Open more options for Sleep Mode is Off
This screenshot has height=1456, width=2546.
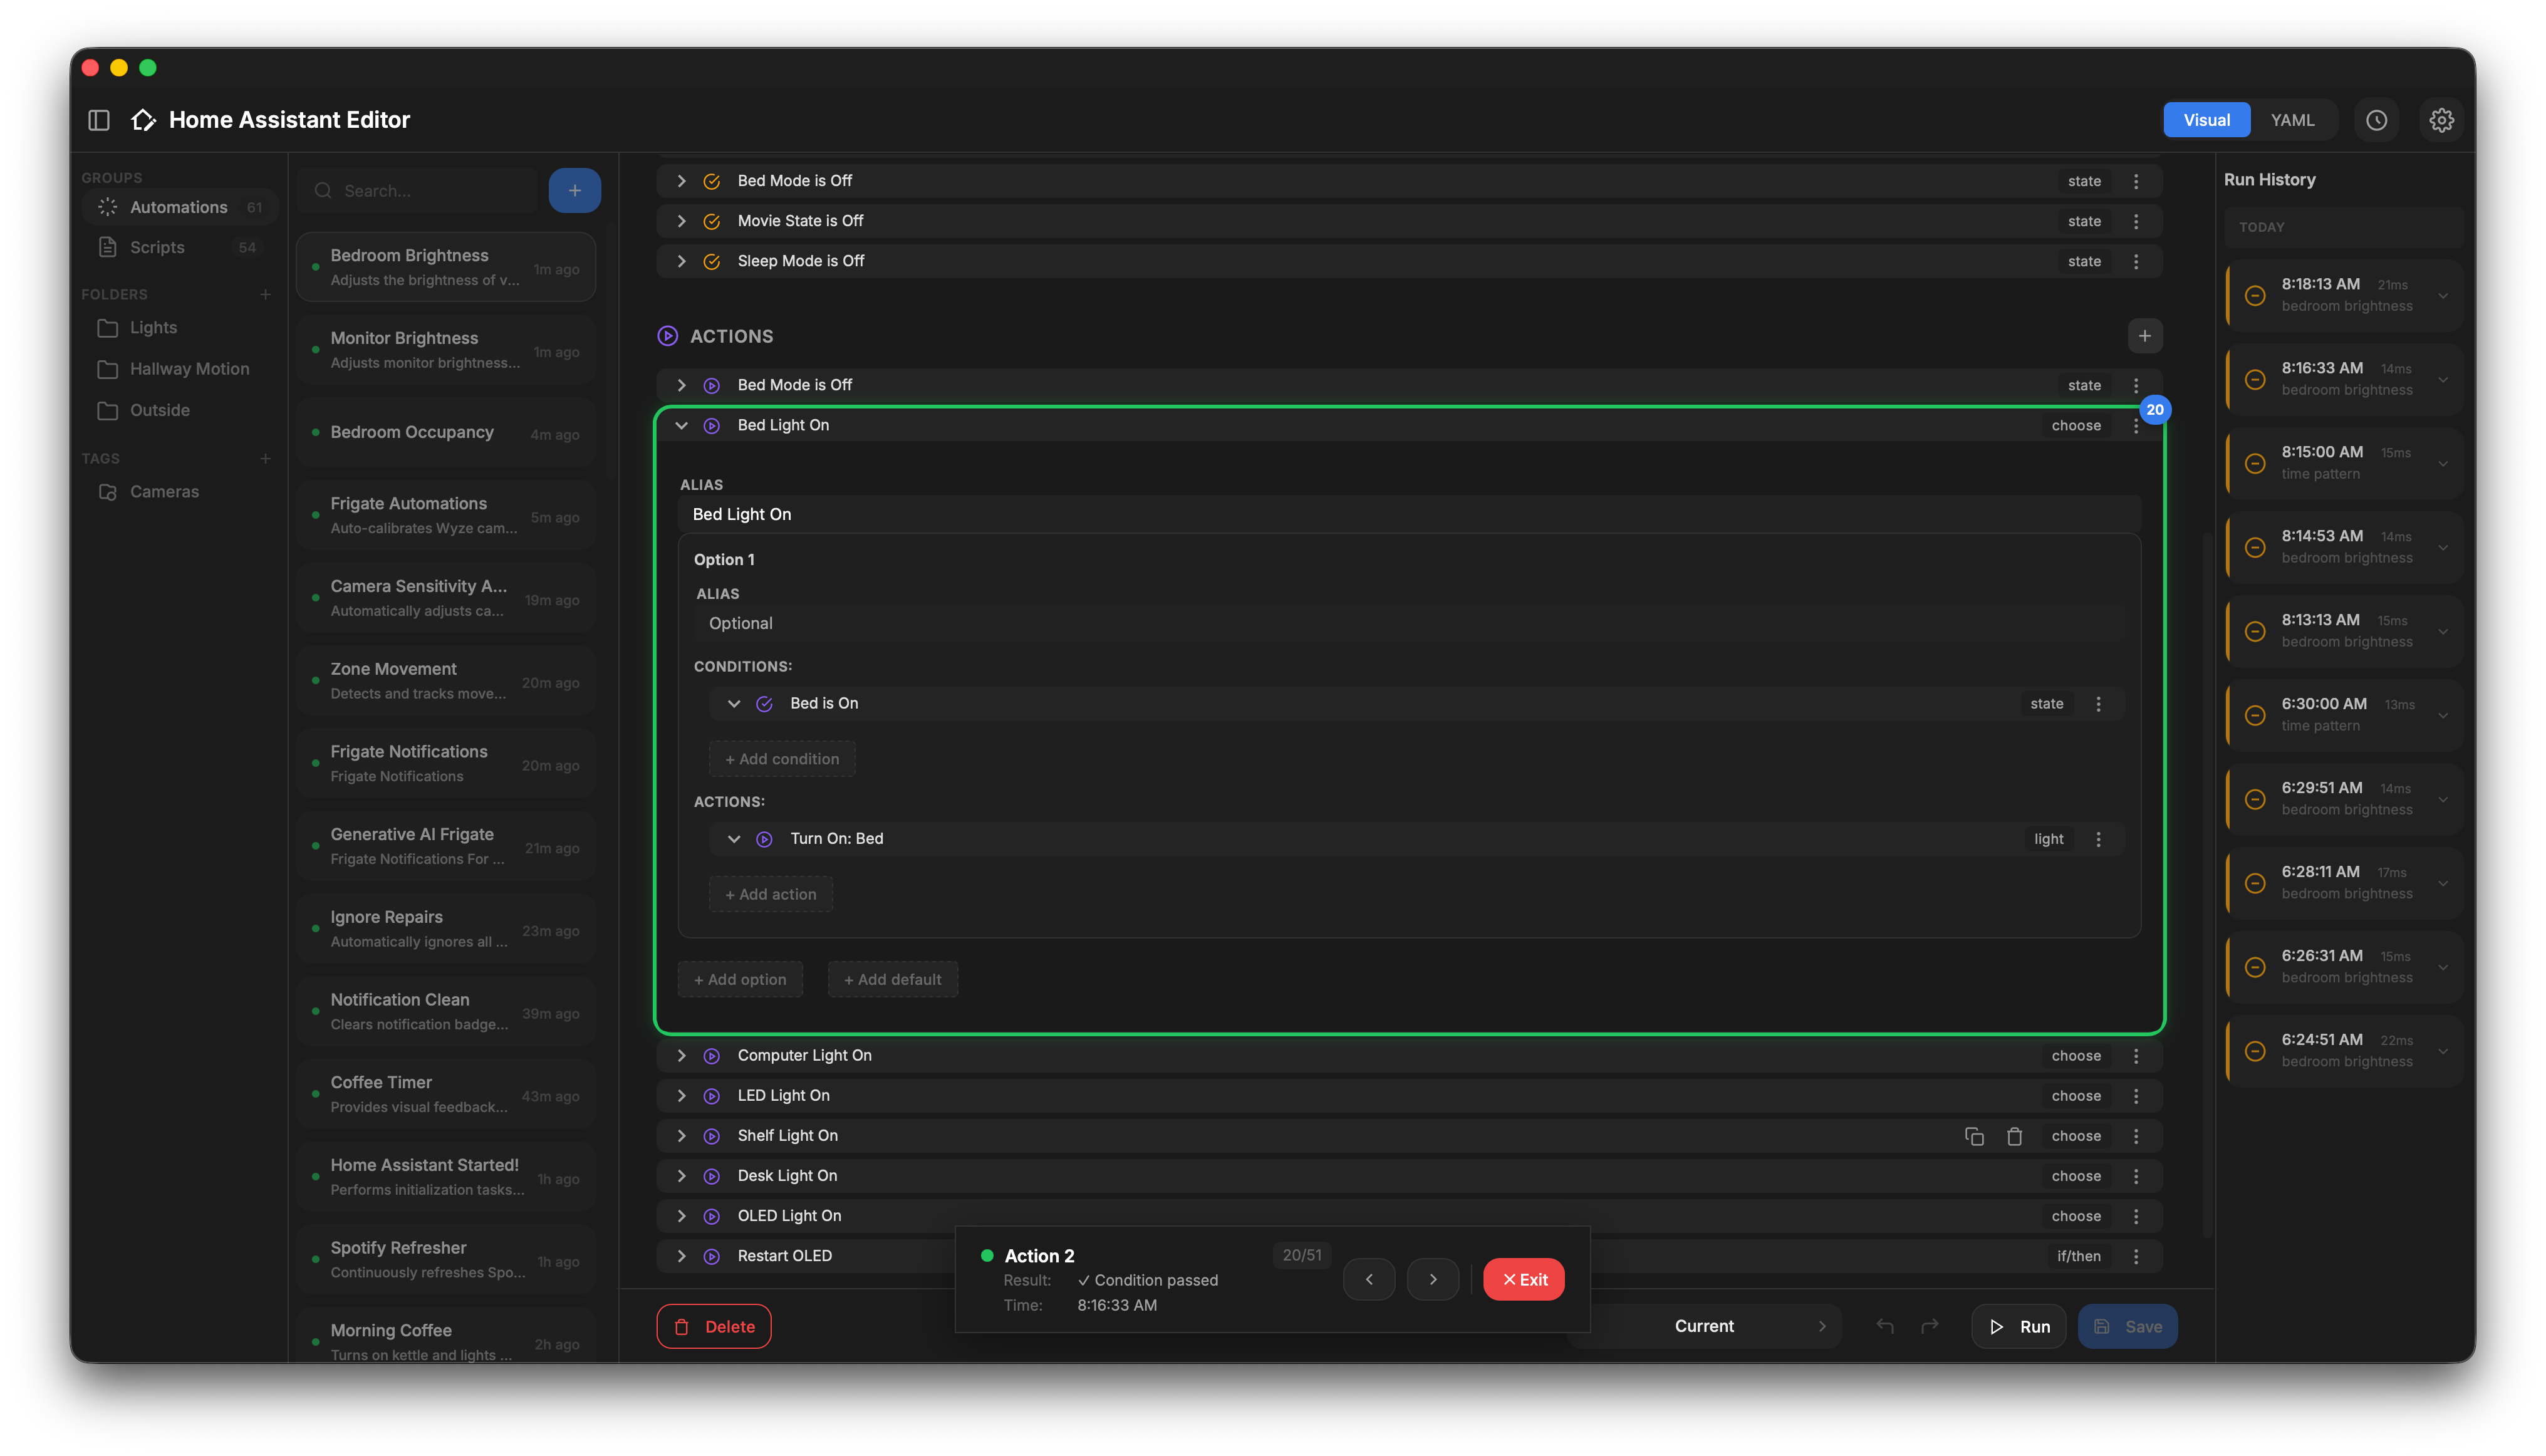click(2136, 261)
